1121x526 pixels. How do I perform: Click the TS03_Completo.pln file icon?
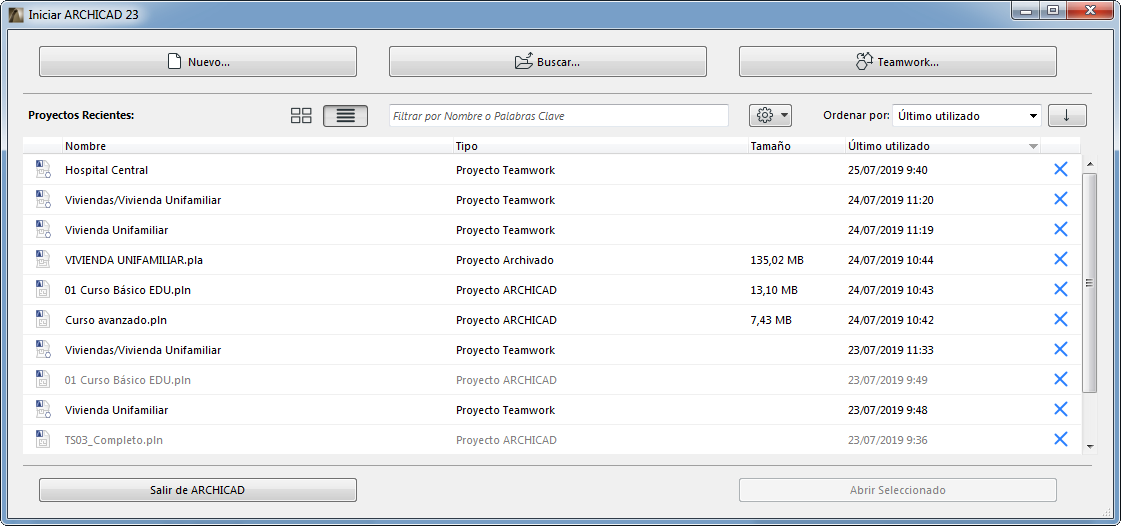tap(43, 440)
